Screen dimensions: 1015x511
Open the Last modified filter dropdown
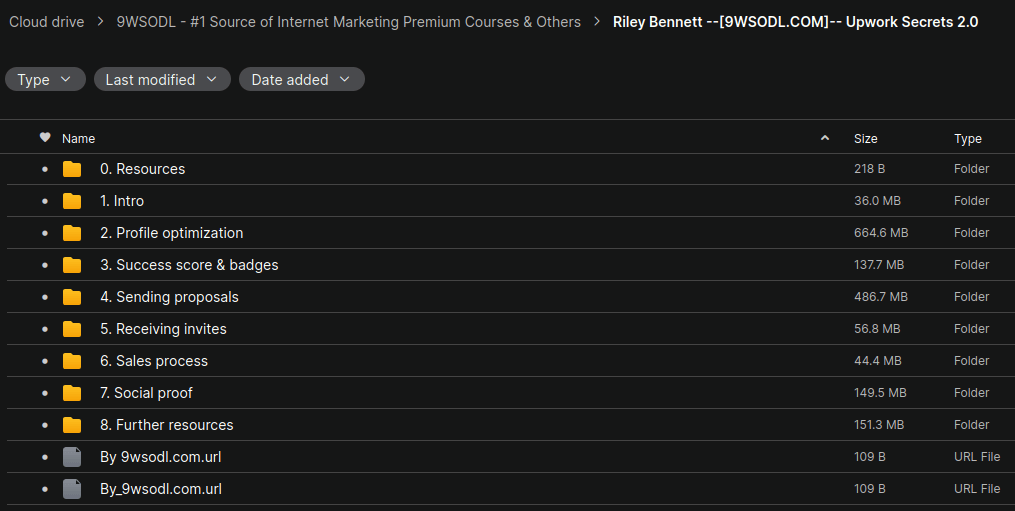(x=161, y=80)
